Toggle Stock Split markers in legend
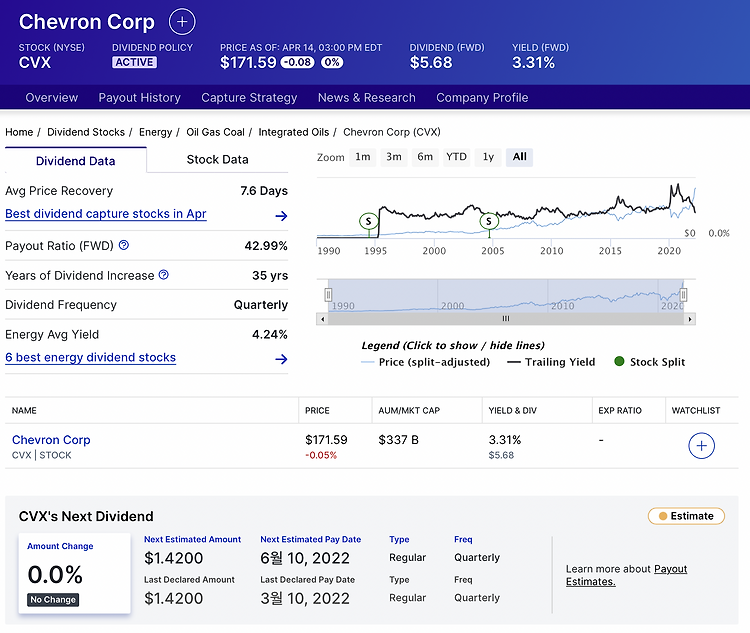This screenshot has height=633, width=750. (650, 362)
